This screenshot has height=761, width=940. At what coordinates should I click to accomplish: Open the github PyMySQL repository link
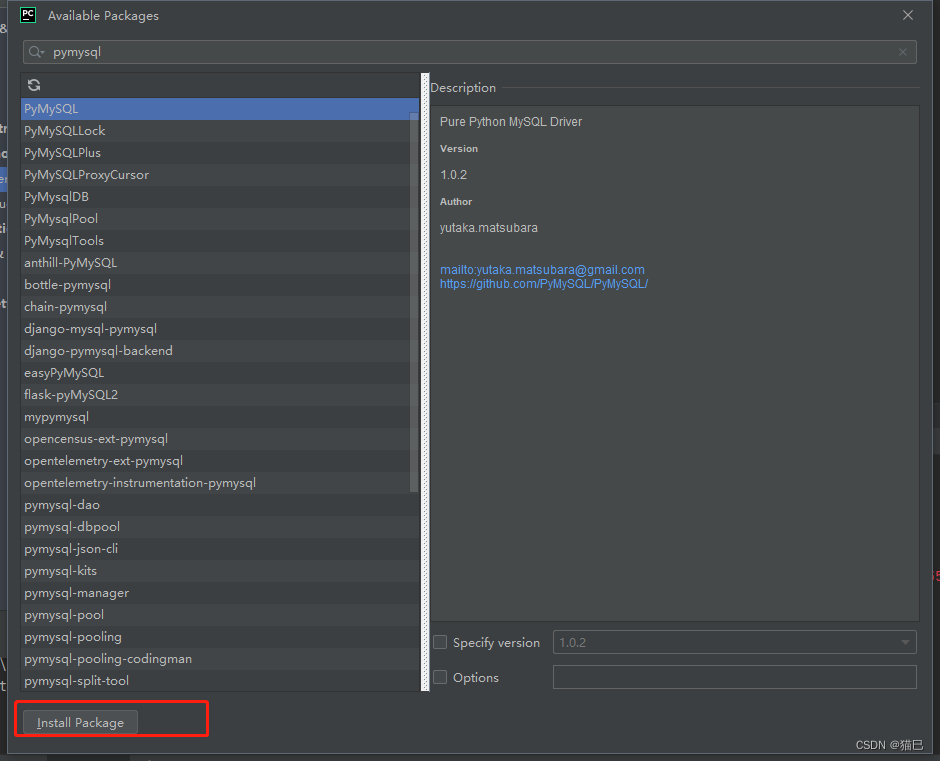tap(544, 284)
